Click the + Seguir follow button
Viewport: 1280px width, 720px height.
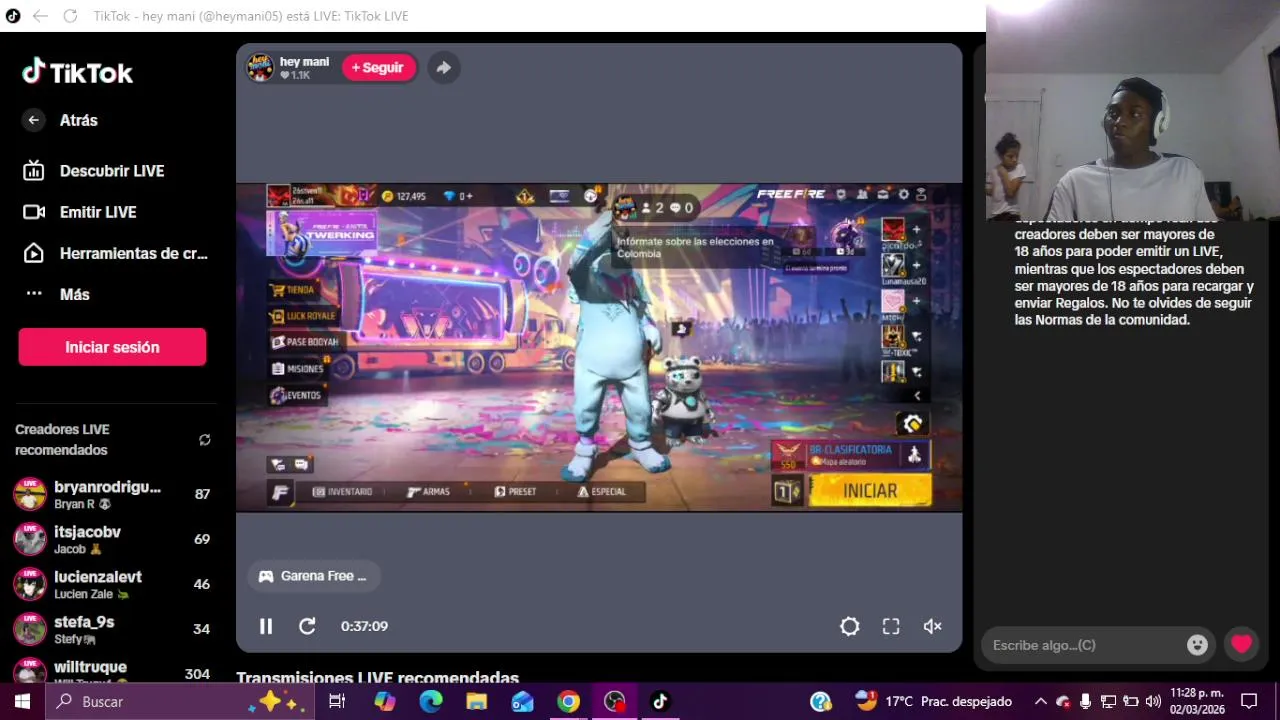point(378,67)
